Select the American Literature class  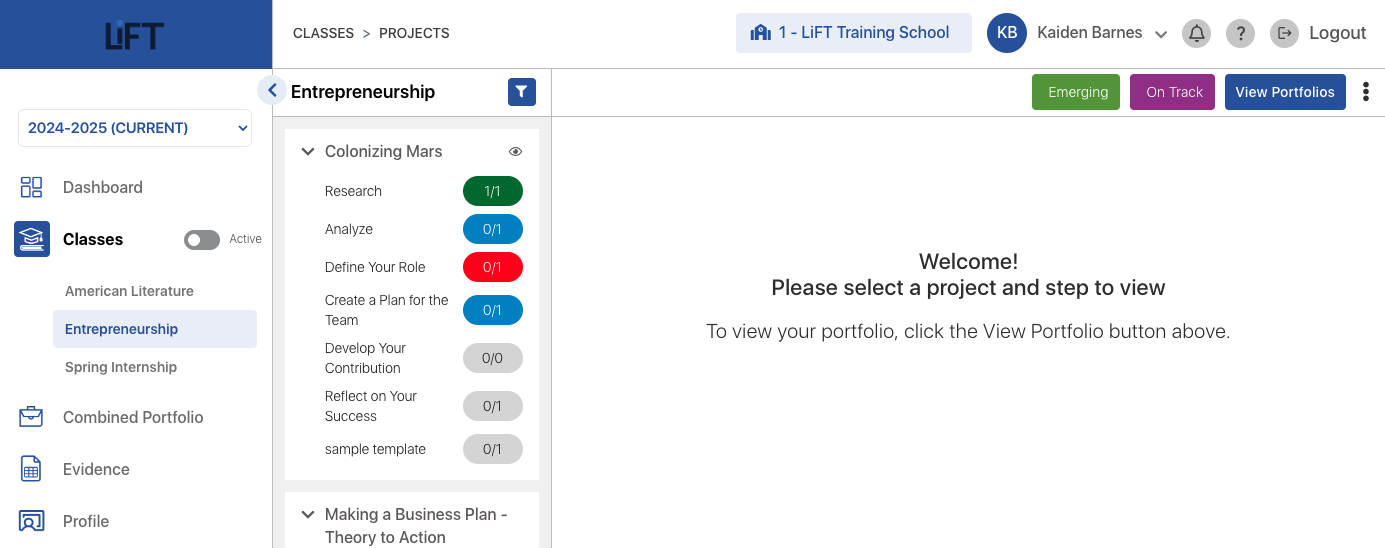129,291
